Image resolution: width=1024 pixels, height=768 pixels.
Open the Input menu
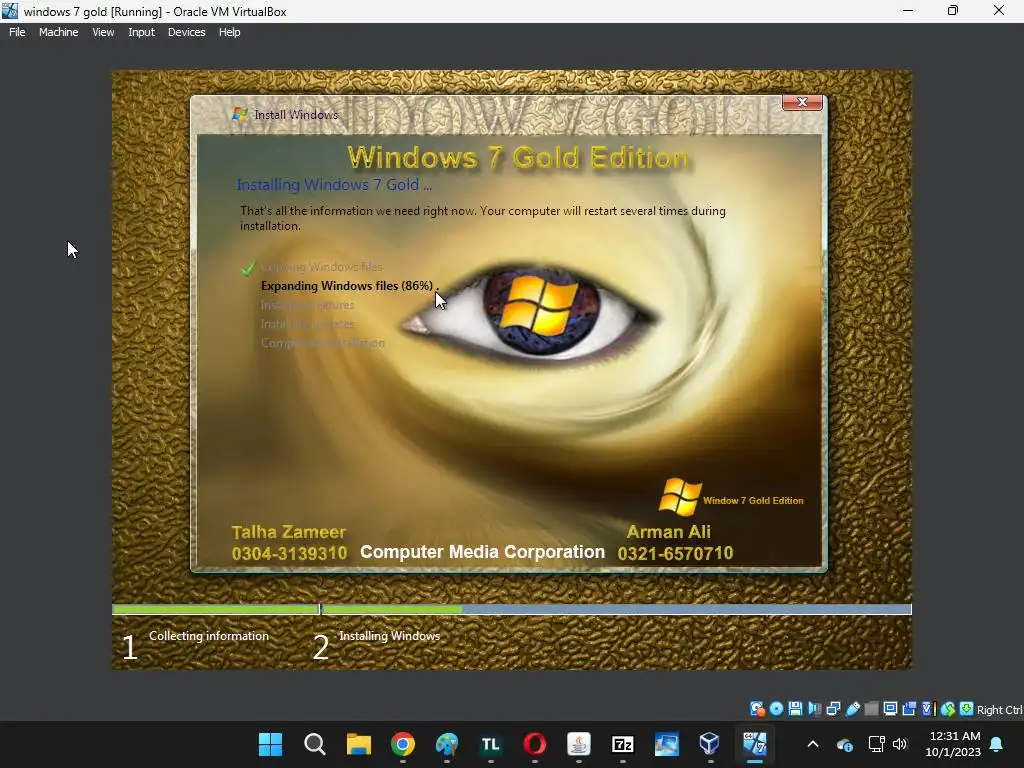pyautogui.click(x=141, y=32)
